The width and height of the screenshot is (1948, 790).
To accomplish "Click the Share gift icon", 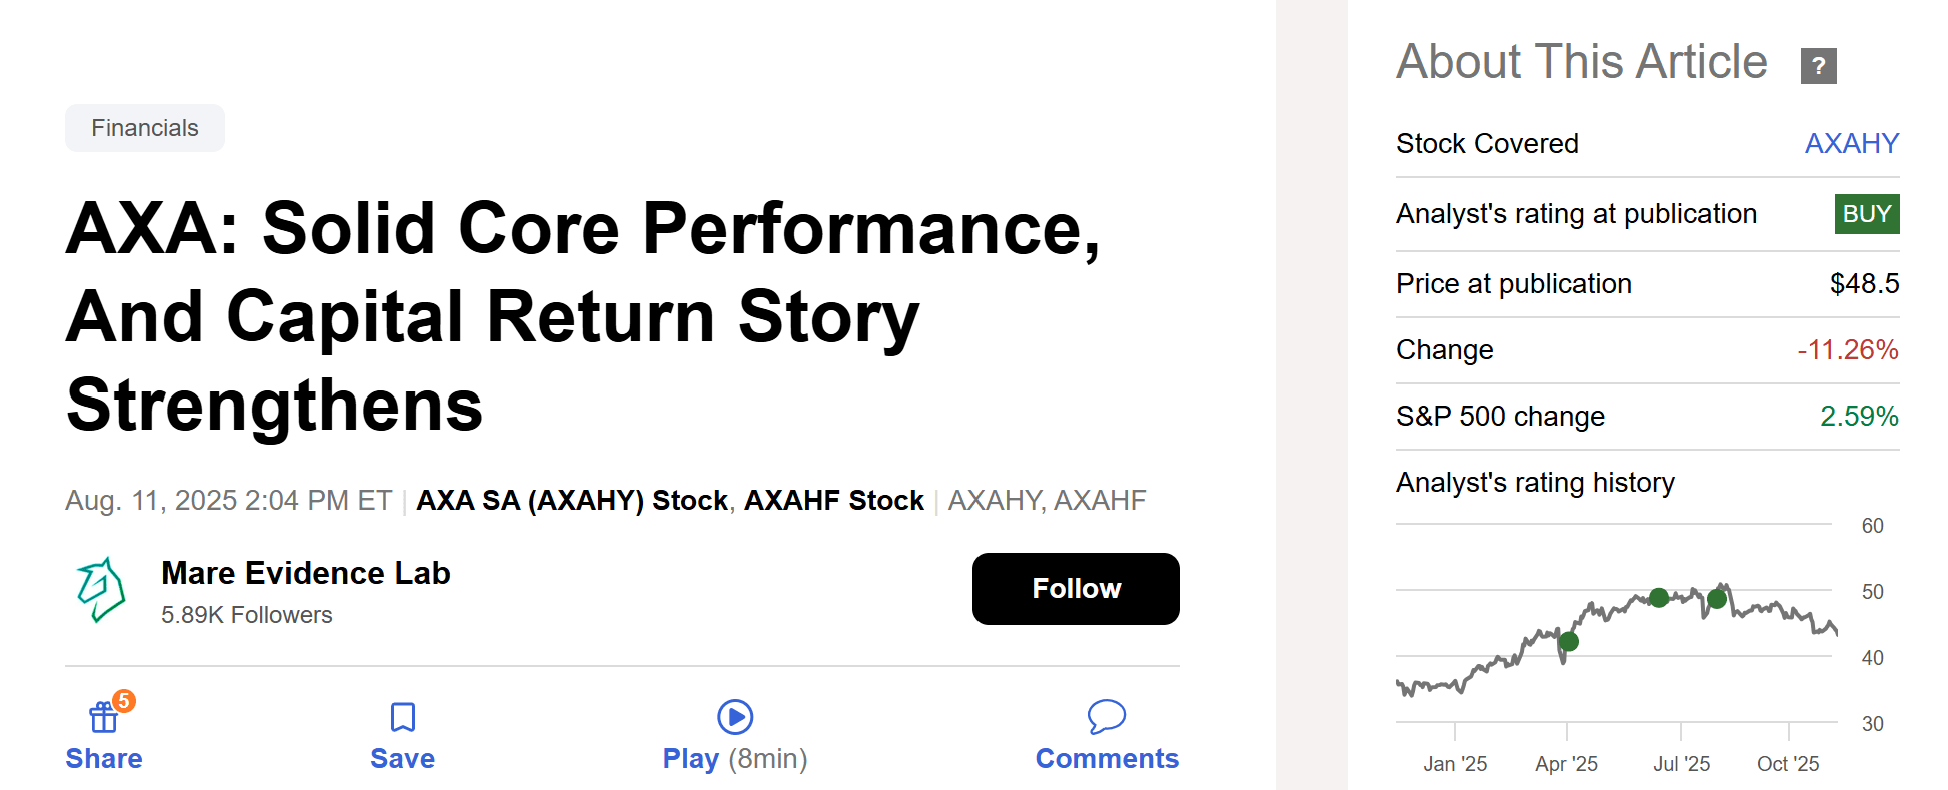I will 103,716.
